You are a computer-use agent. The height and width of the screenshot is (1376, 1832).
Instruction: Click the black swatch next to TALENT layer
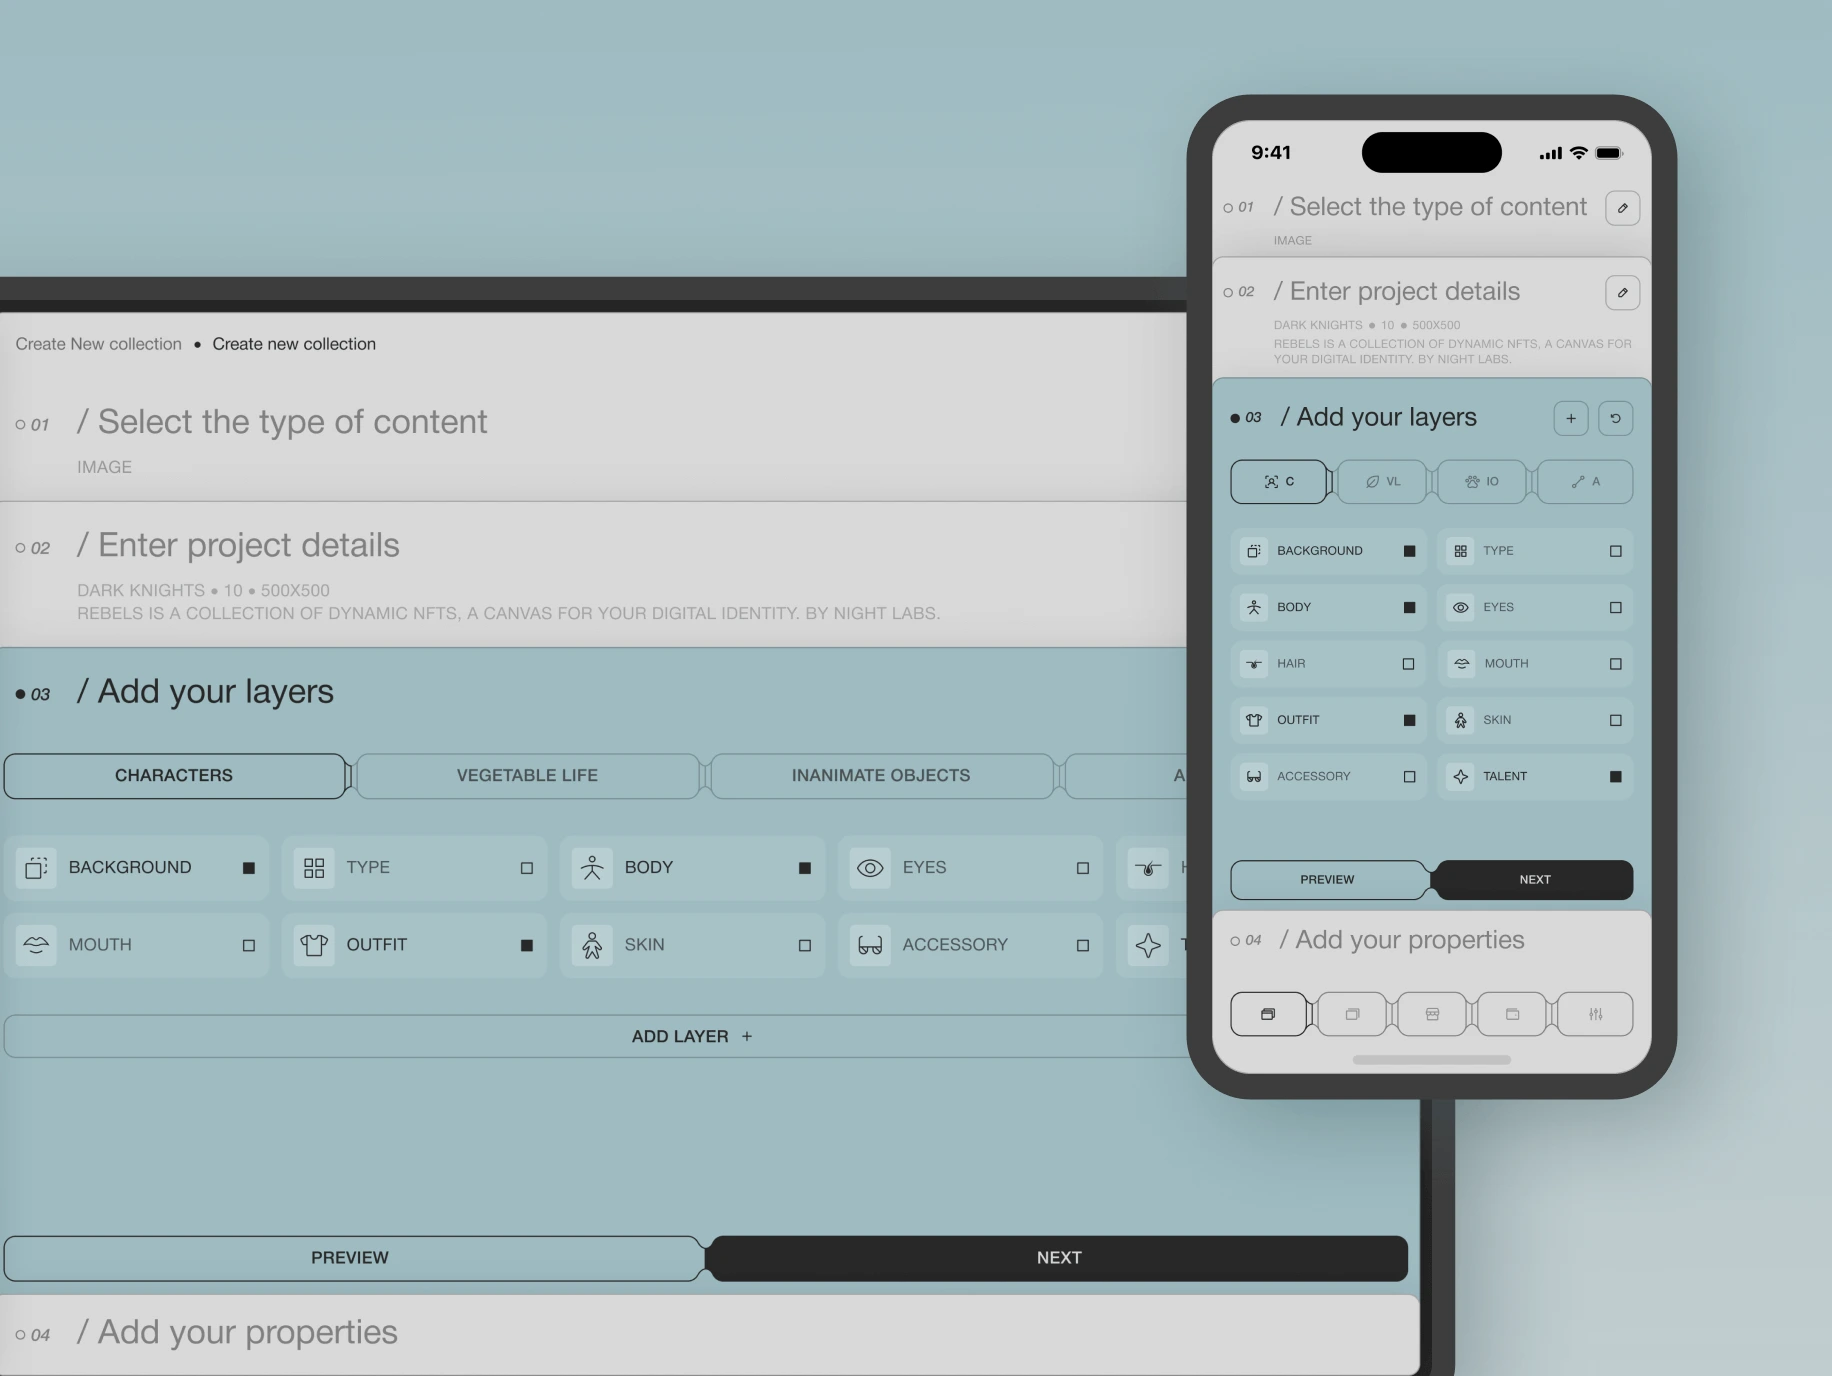point(1616,776)
